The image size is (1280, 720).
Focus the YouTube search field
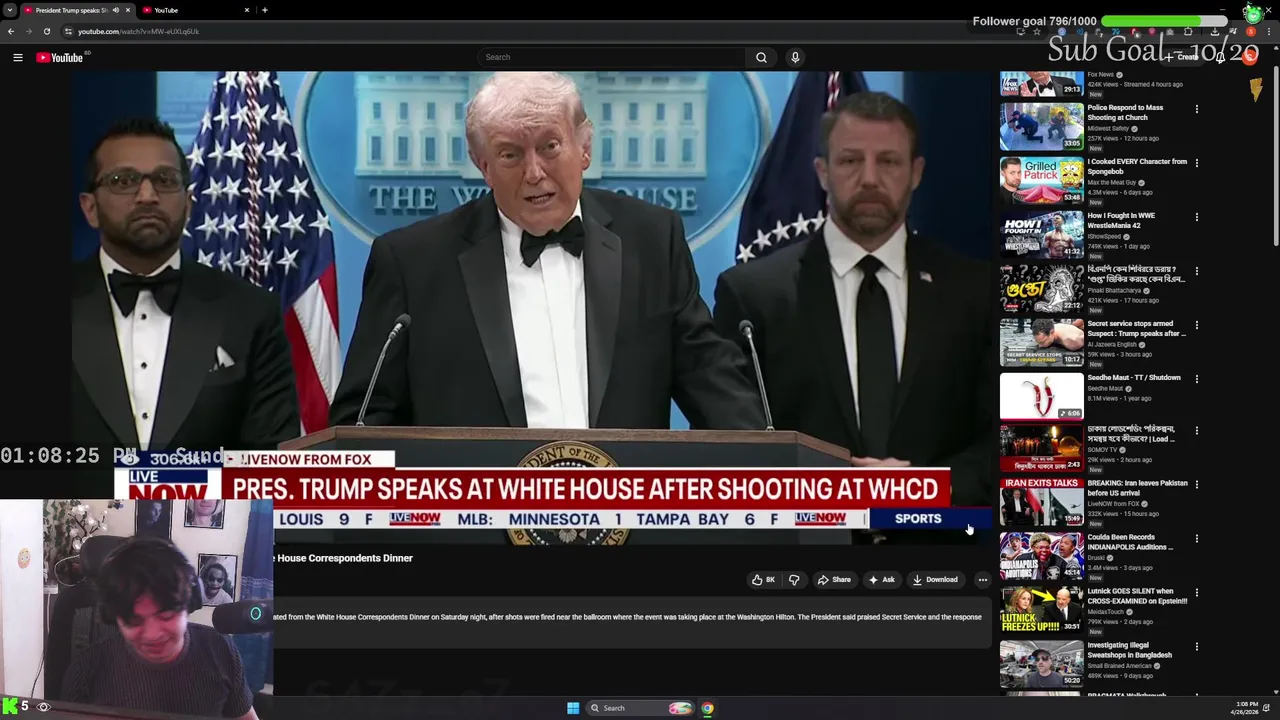pyautogui.click(x=611, y=57)
